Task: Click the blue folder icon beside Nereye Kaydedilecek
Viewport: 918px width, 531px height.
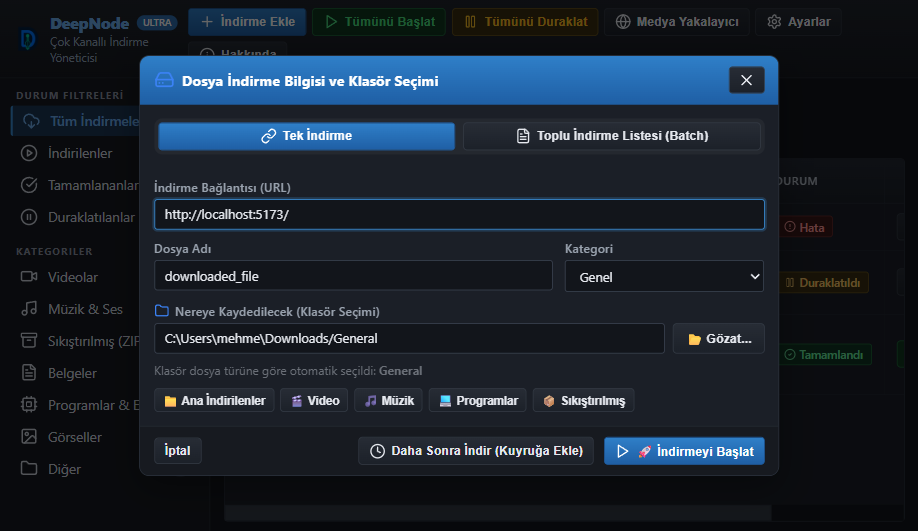Action: point(162,311)
